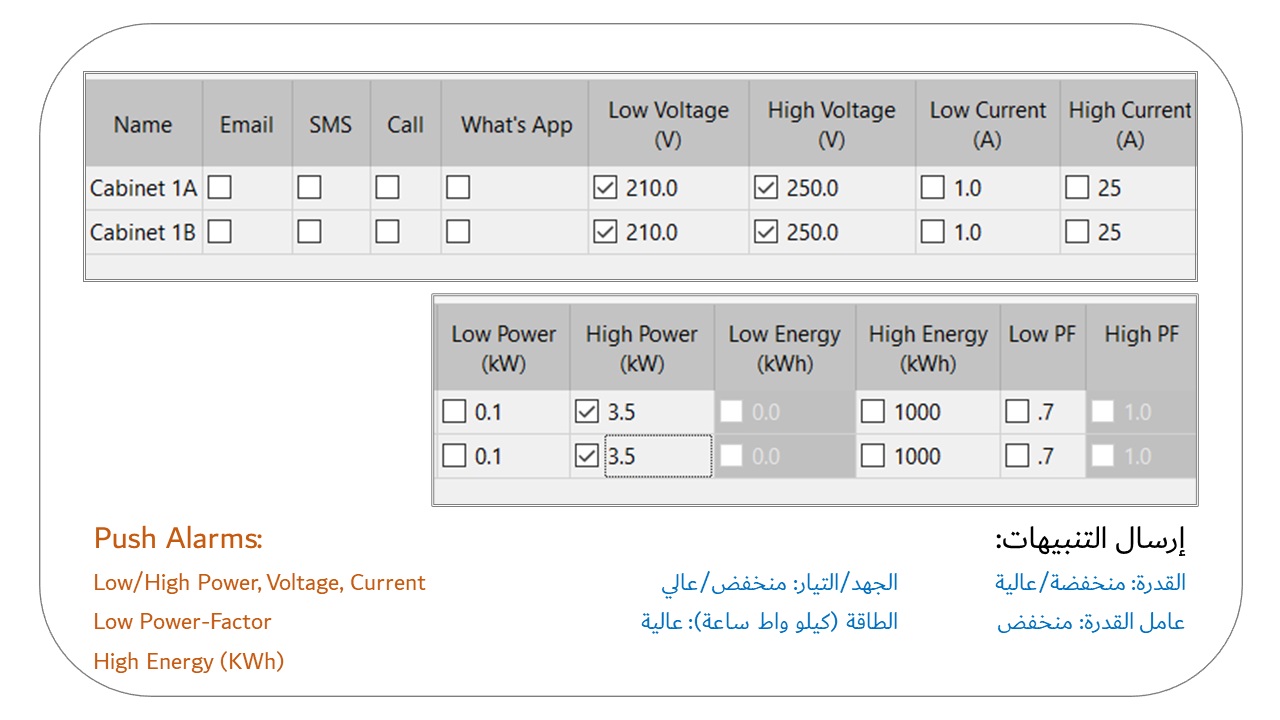Enable Low Power checkbox in first row
Screen dimensions: 1280x720
pos(455,412)
